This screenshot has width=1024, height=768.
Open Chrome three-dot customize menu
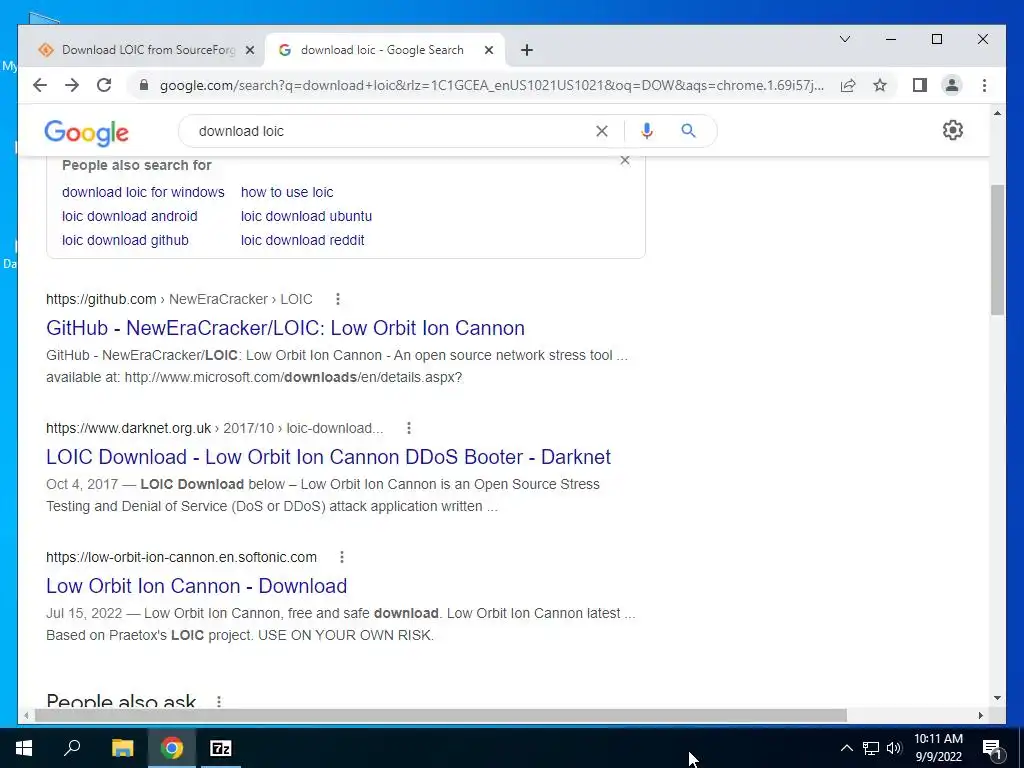point(984,86)
